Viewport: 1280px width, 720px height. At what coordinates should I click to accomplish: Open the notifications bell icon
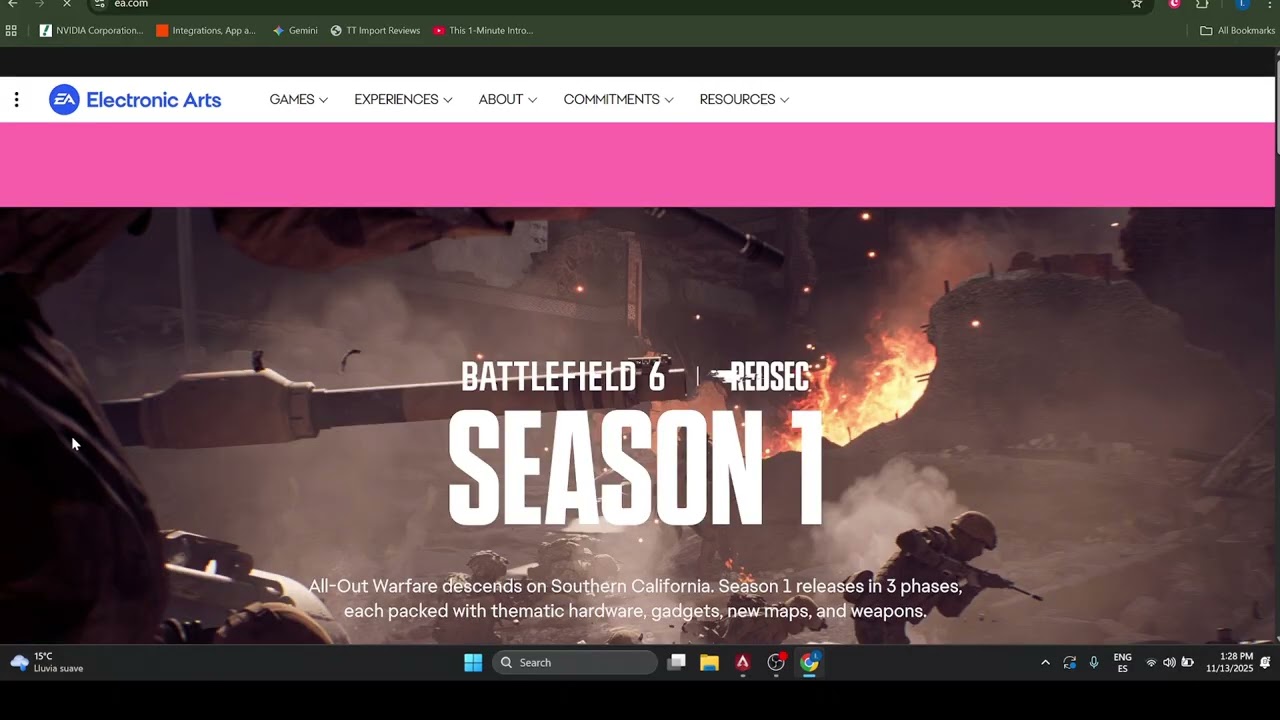[1265, 662]
